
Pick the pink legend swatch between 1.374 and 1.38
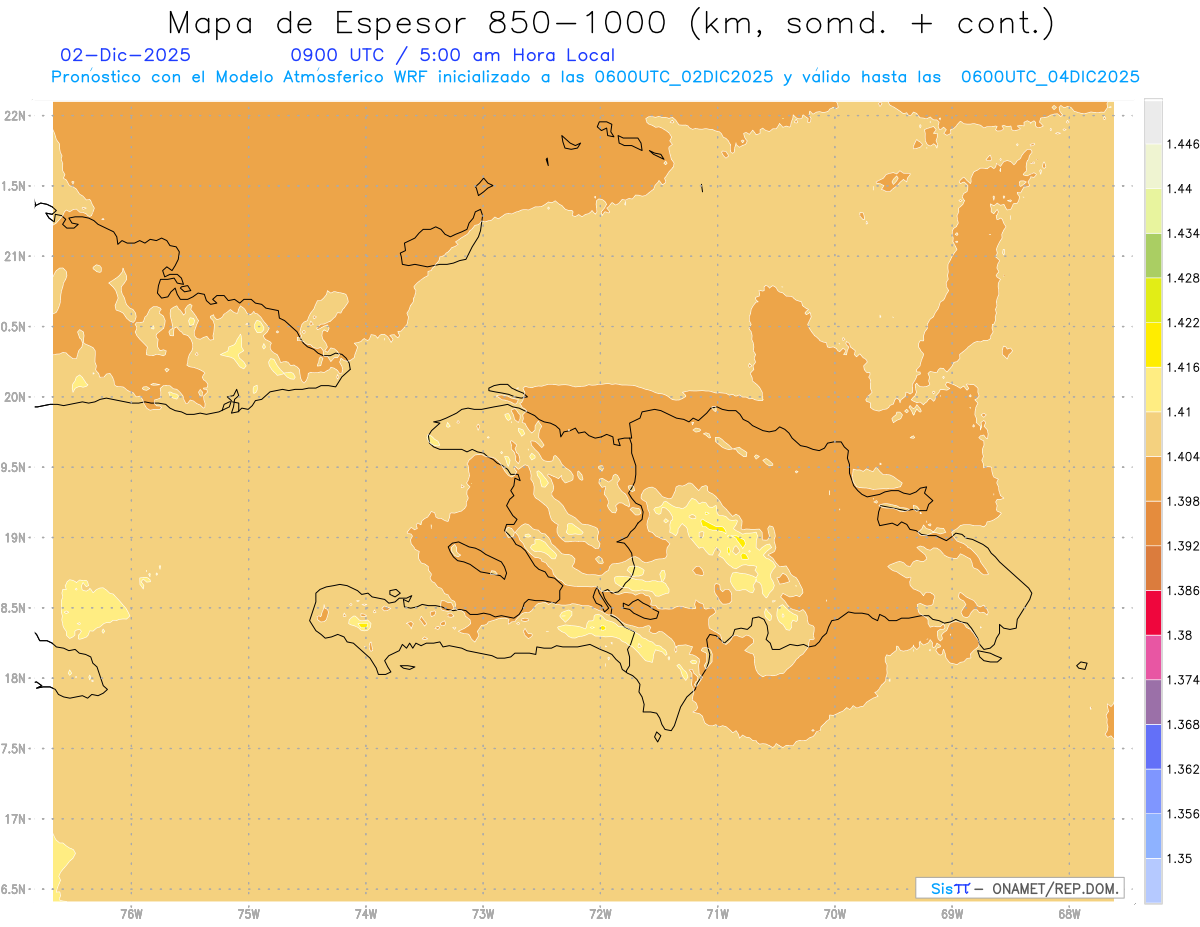[1153, 658]
